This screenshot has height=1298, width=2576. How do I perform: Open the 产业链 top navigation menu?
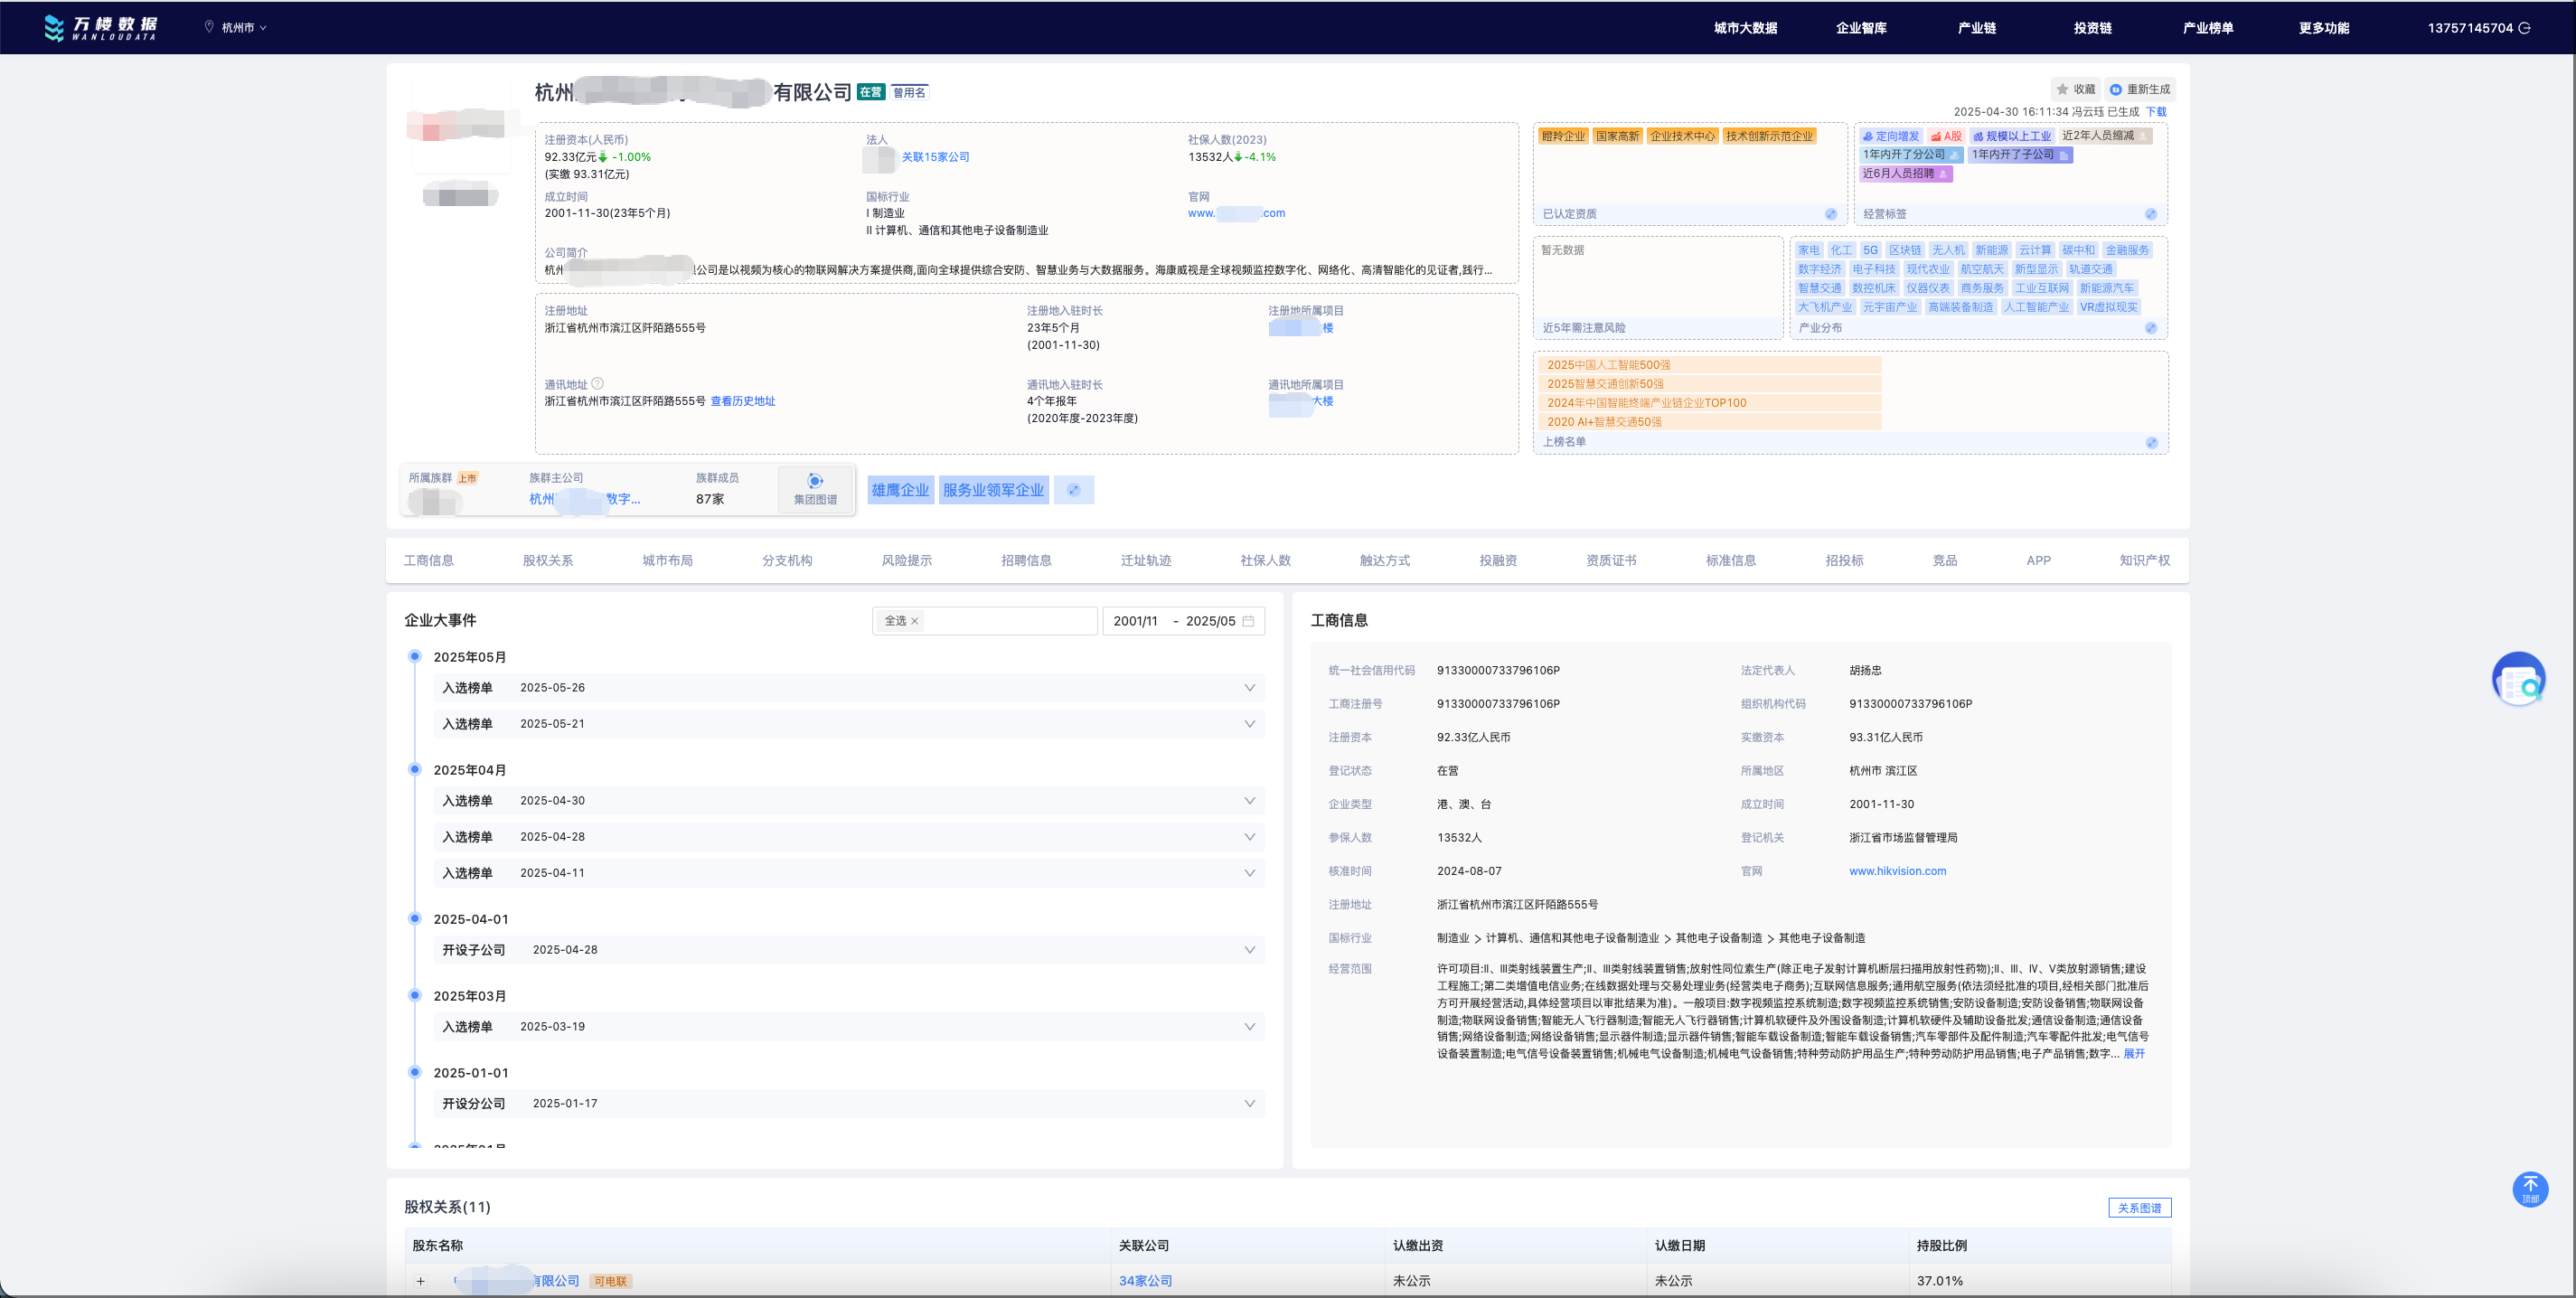1976,28
